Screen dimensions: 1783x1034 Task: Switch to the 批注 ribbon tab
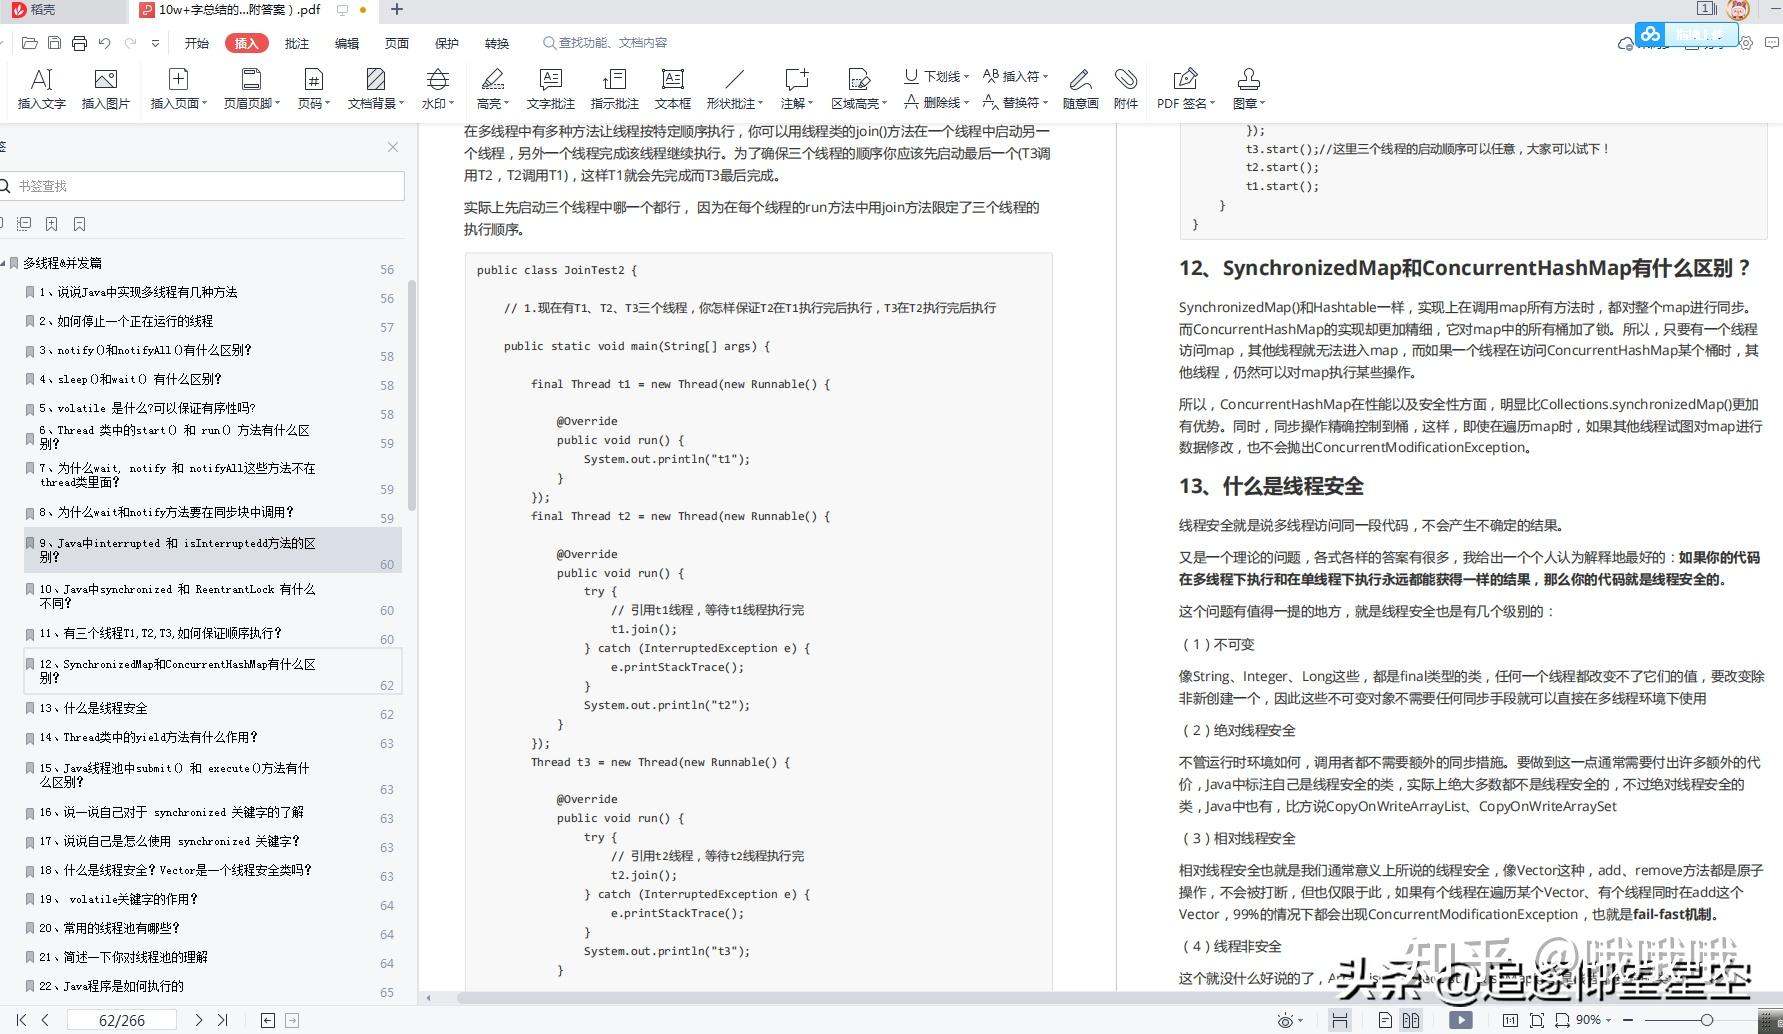[296, 42]
